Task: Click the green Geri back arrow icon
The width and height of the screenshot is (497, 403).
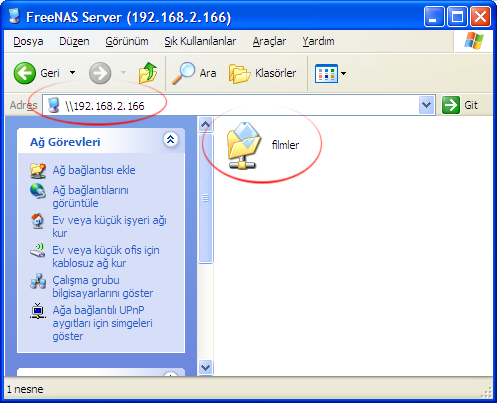Action: pos(25,73)
